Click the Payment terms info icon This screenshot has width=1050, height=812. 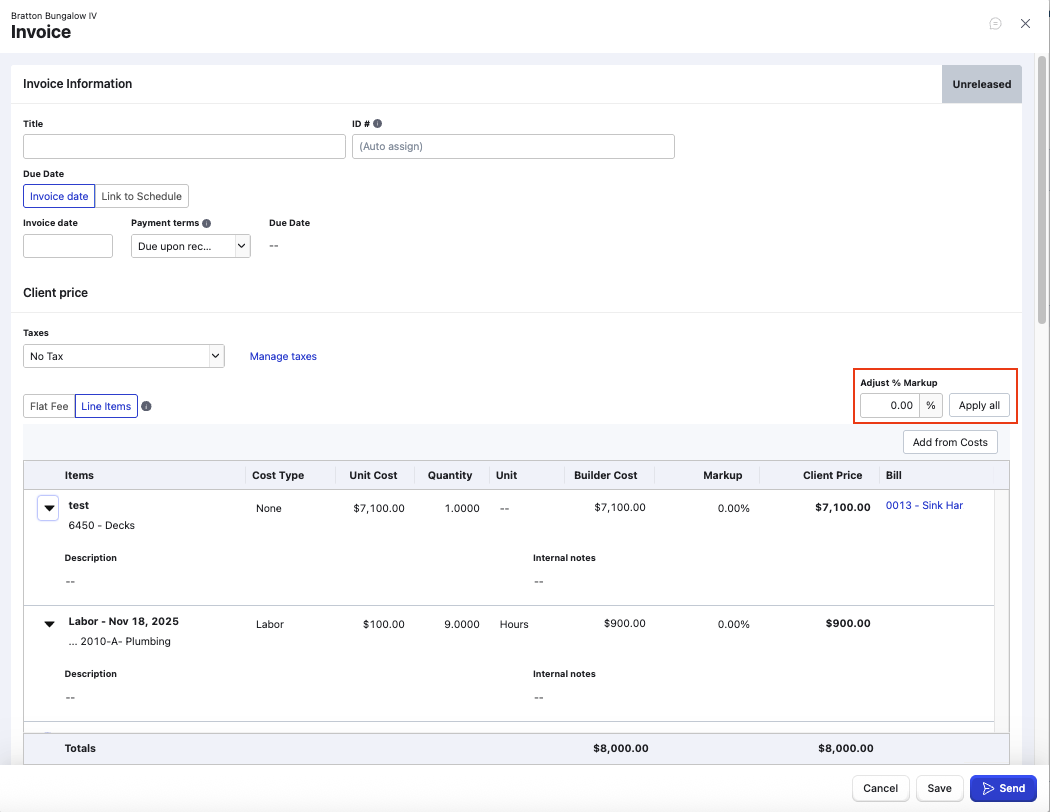tap(207, 223)
